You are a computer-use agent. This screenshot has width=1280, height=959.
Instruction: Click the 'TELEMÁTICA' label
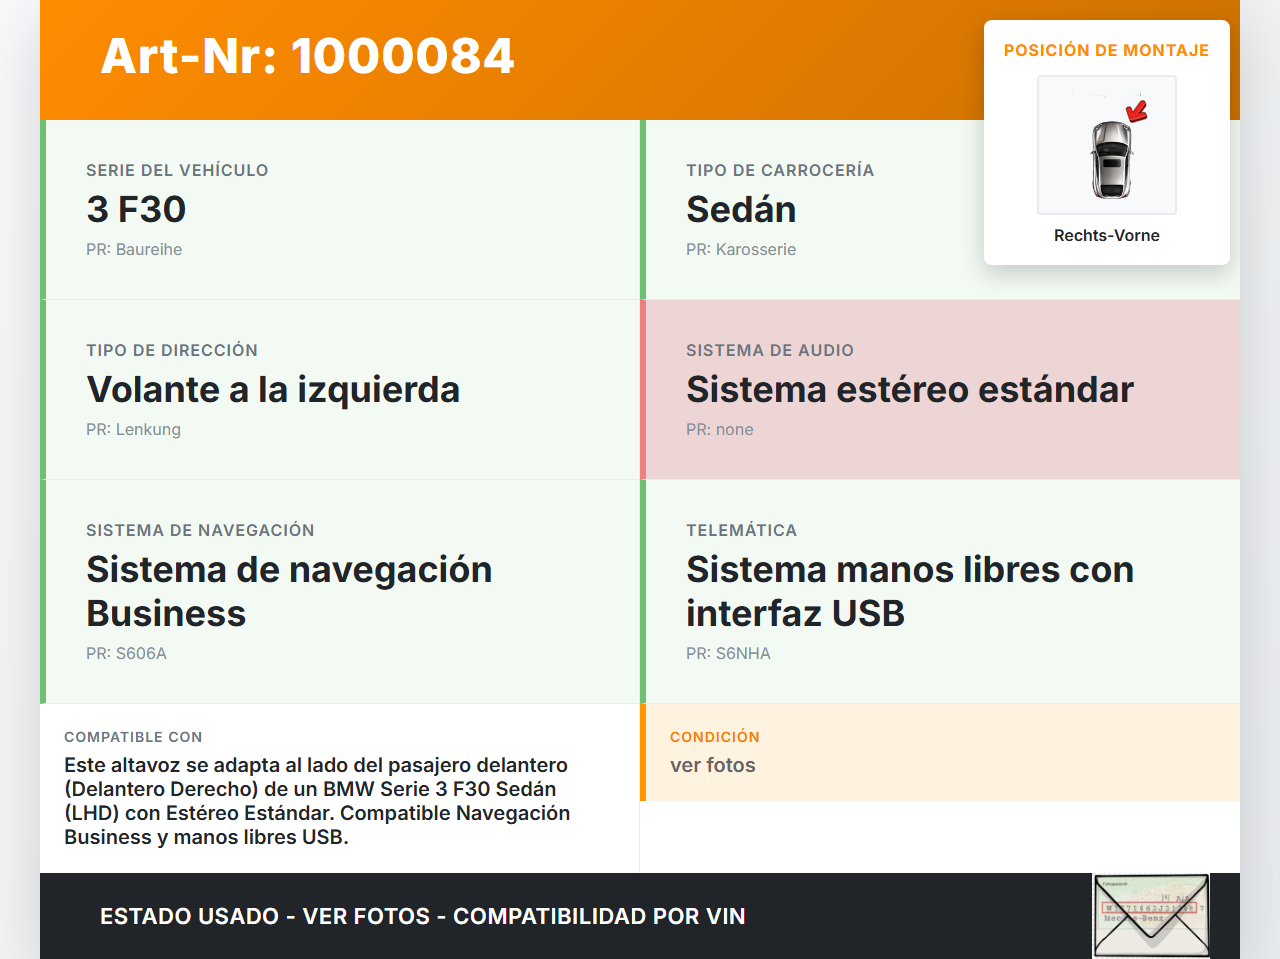(741, 530)
